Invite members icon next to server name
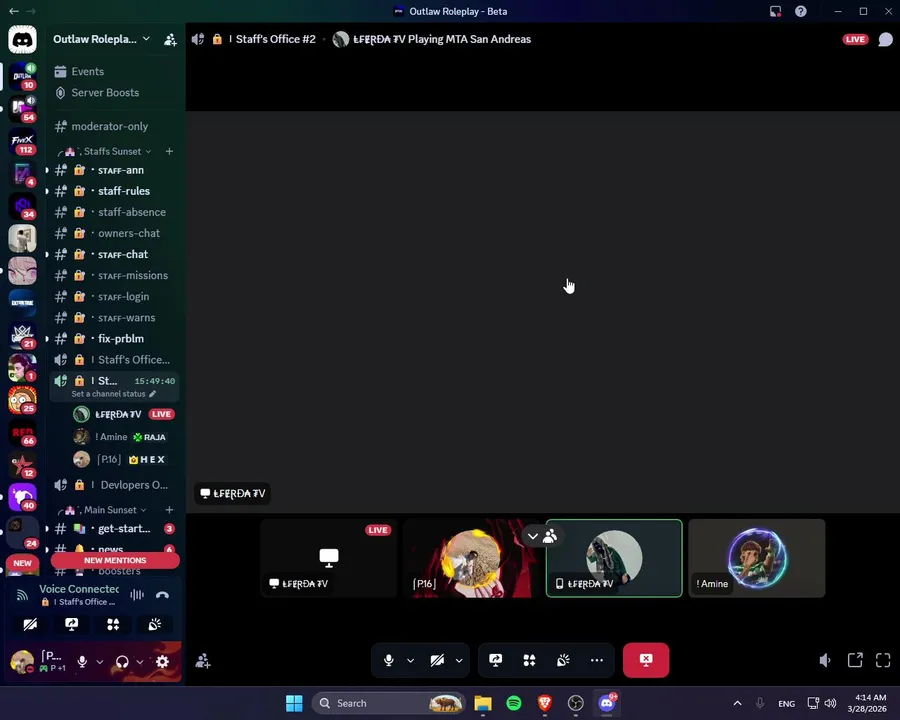Image resolution: width=900 pixels, height=720 pixels. click(x=170, y=40)
